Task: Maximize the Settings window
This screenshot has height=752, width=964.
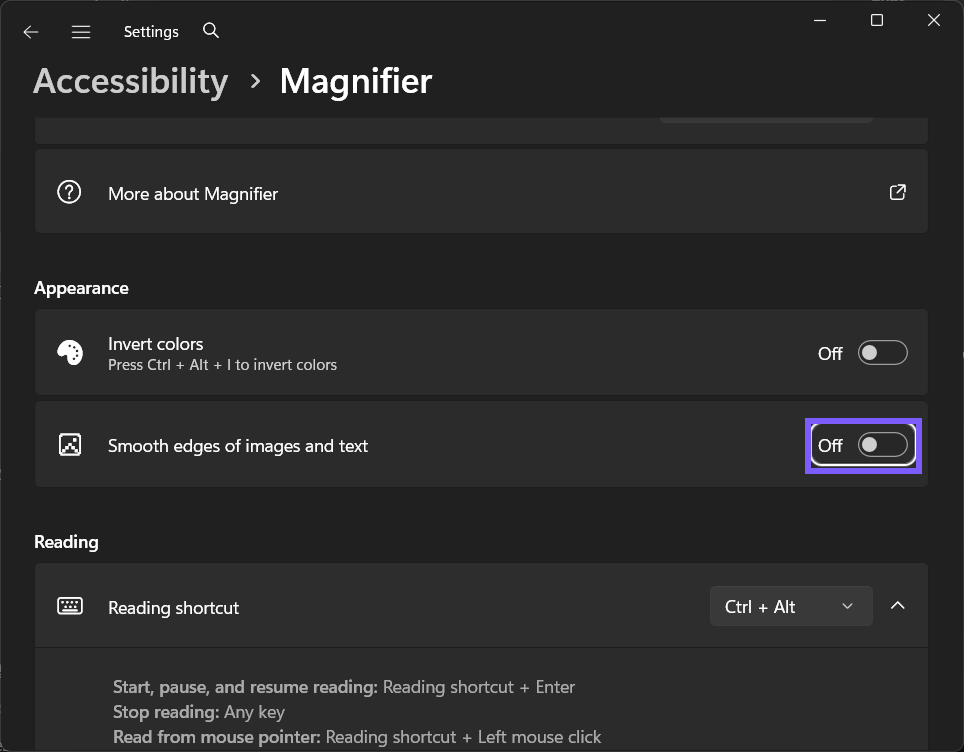Action: click(877, 20)
